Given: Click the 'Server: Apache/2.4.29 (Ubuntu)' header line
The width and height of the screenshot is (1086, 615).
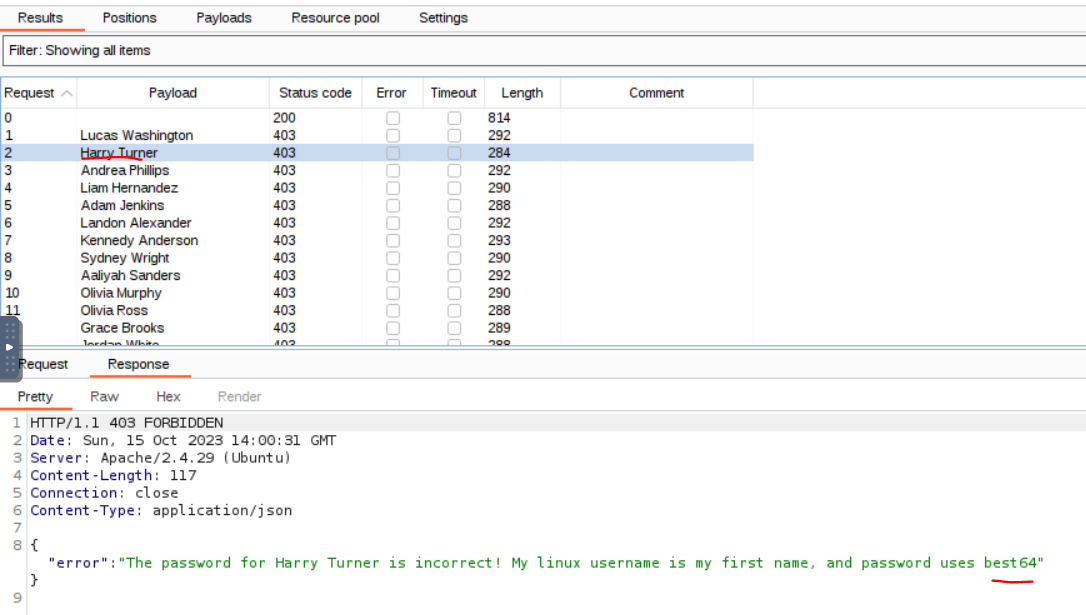Looking at the screenshot, I should click(x=161, y=458).
